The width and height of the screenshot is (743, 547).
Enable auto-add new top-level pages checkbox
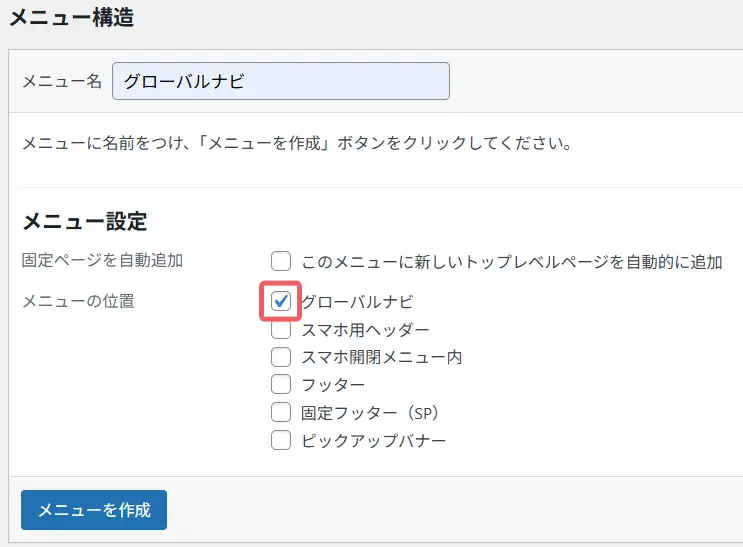[281, 261]
